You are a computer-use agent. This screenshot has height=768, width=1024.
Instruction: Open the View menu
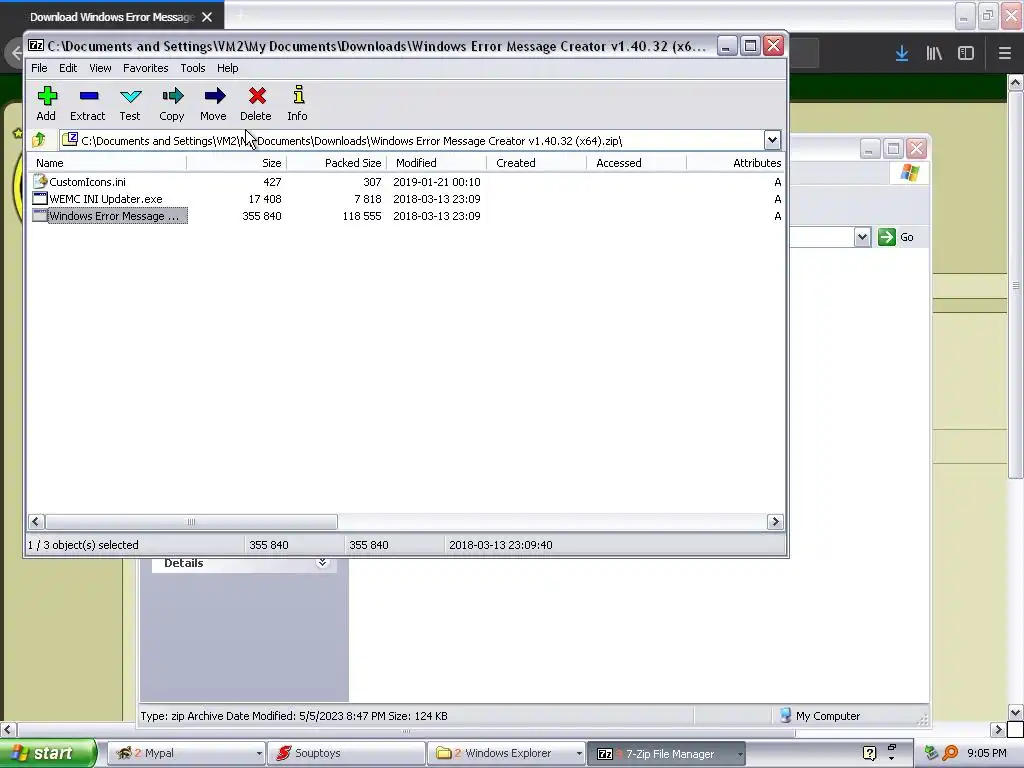100,68
